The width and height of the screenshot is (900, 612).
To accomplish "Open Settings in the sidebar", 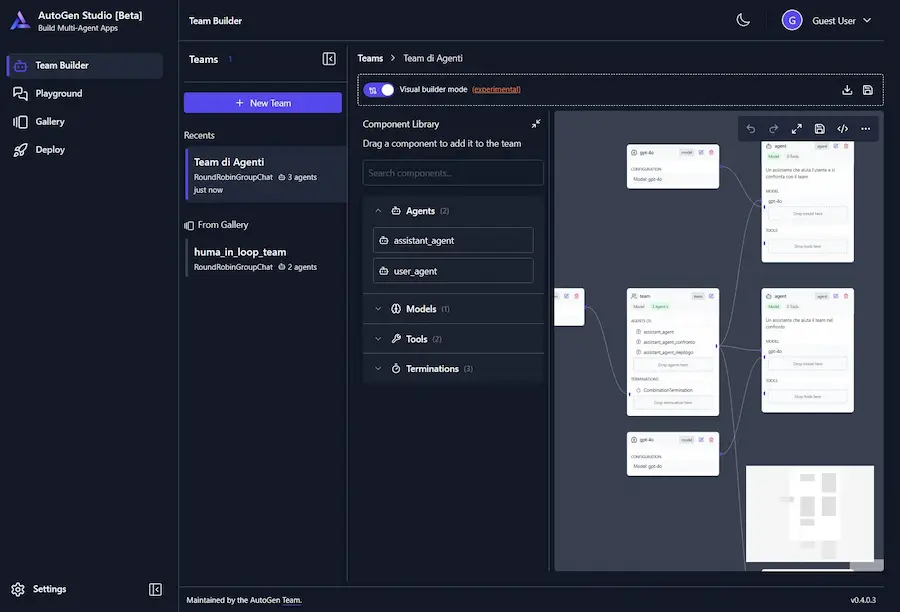I will tap(39, 589).
